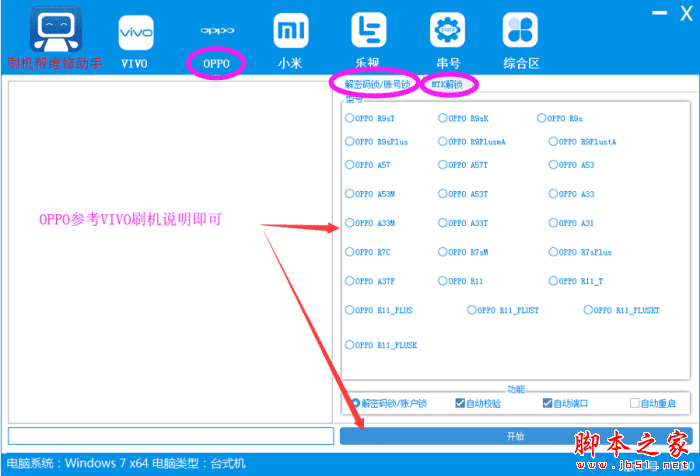Select the OPPO brand icon
Screen dimensions: 700x476
[x=217, y=31]
